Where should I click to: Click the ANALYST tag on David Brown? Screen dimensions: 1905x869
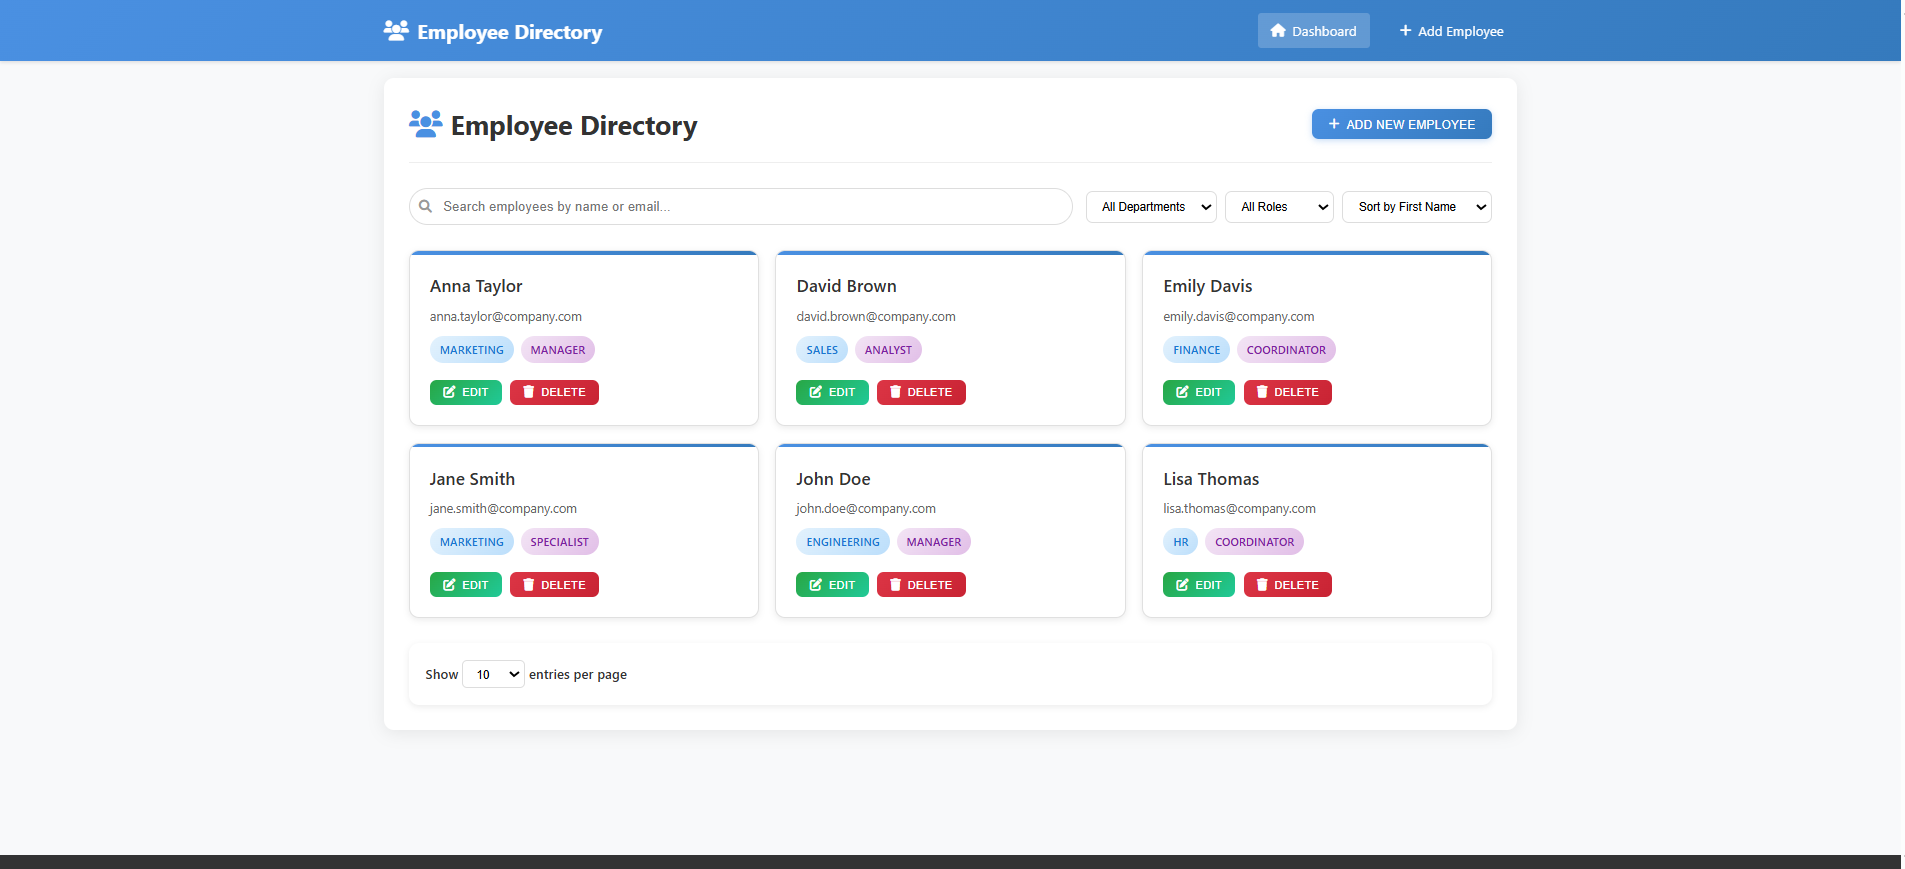tap(888, 350)
